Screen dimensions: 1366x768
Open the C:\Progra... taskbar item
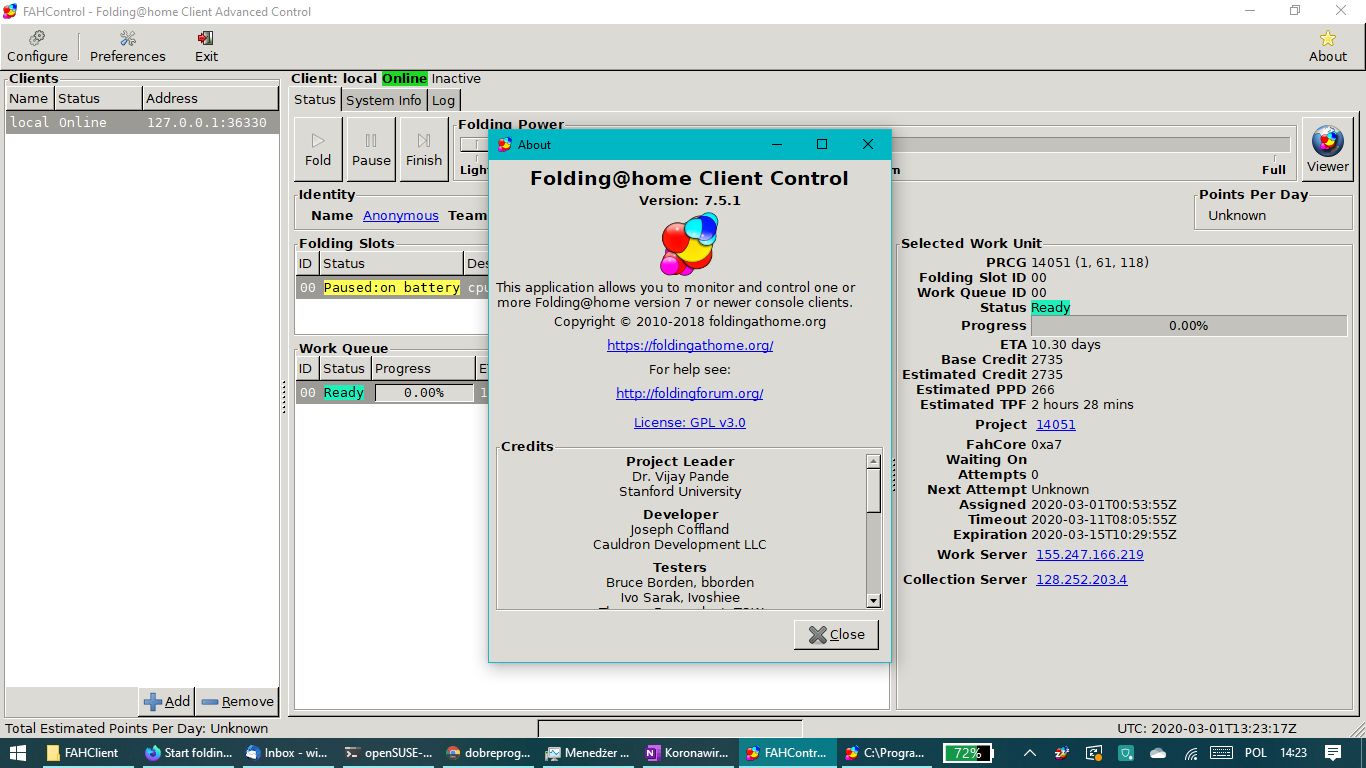[888, 753]
